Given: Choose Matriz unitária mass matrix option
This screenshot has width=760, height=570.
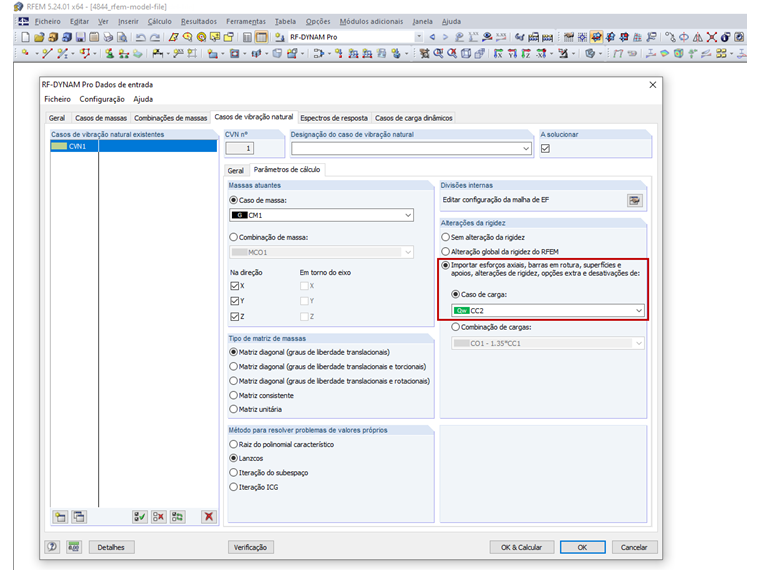Looking at the screenshot, I should [234, 409].
